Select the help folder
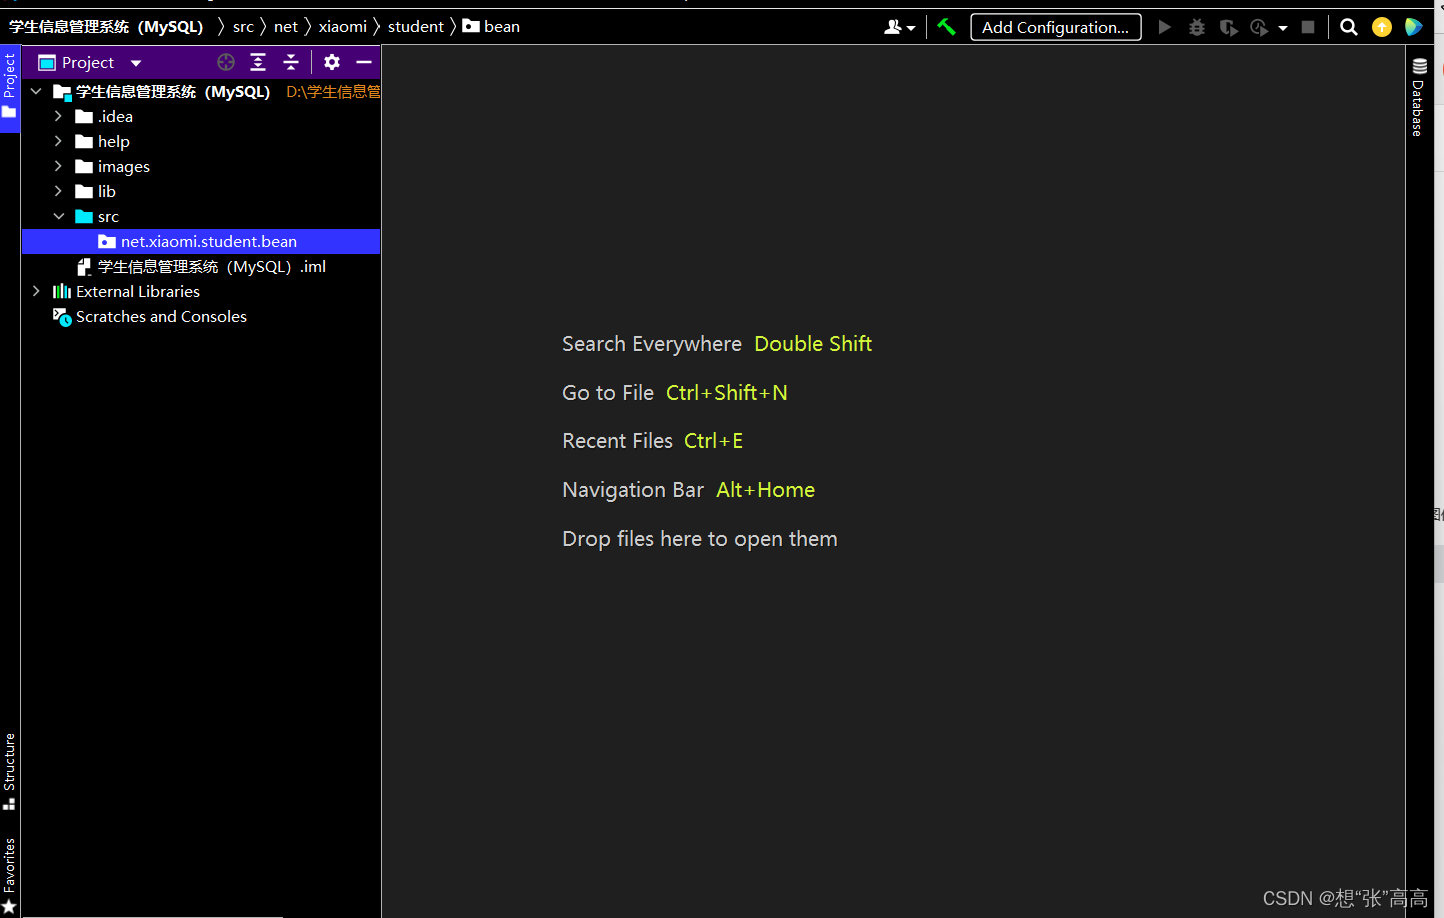 pyautogui.click(x=102, y=141)
